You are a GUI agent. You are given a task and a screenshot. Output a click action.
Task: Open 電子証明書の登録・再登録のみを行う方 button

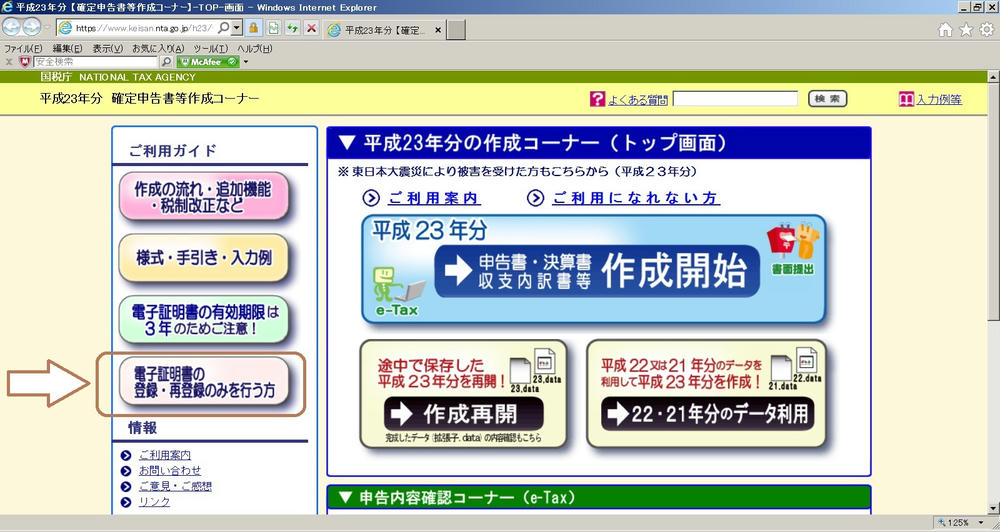pyautogui.click(x=203, y=381)
